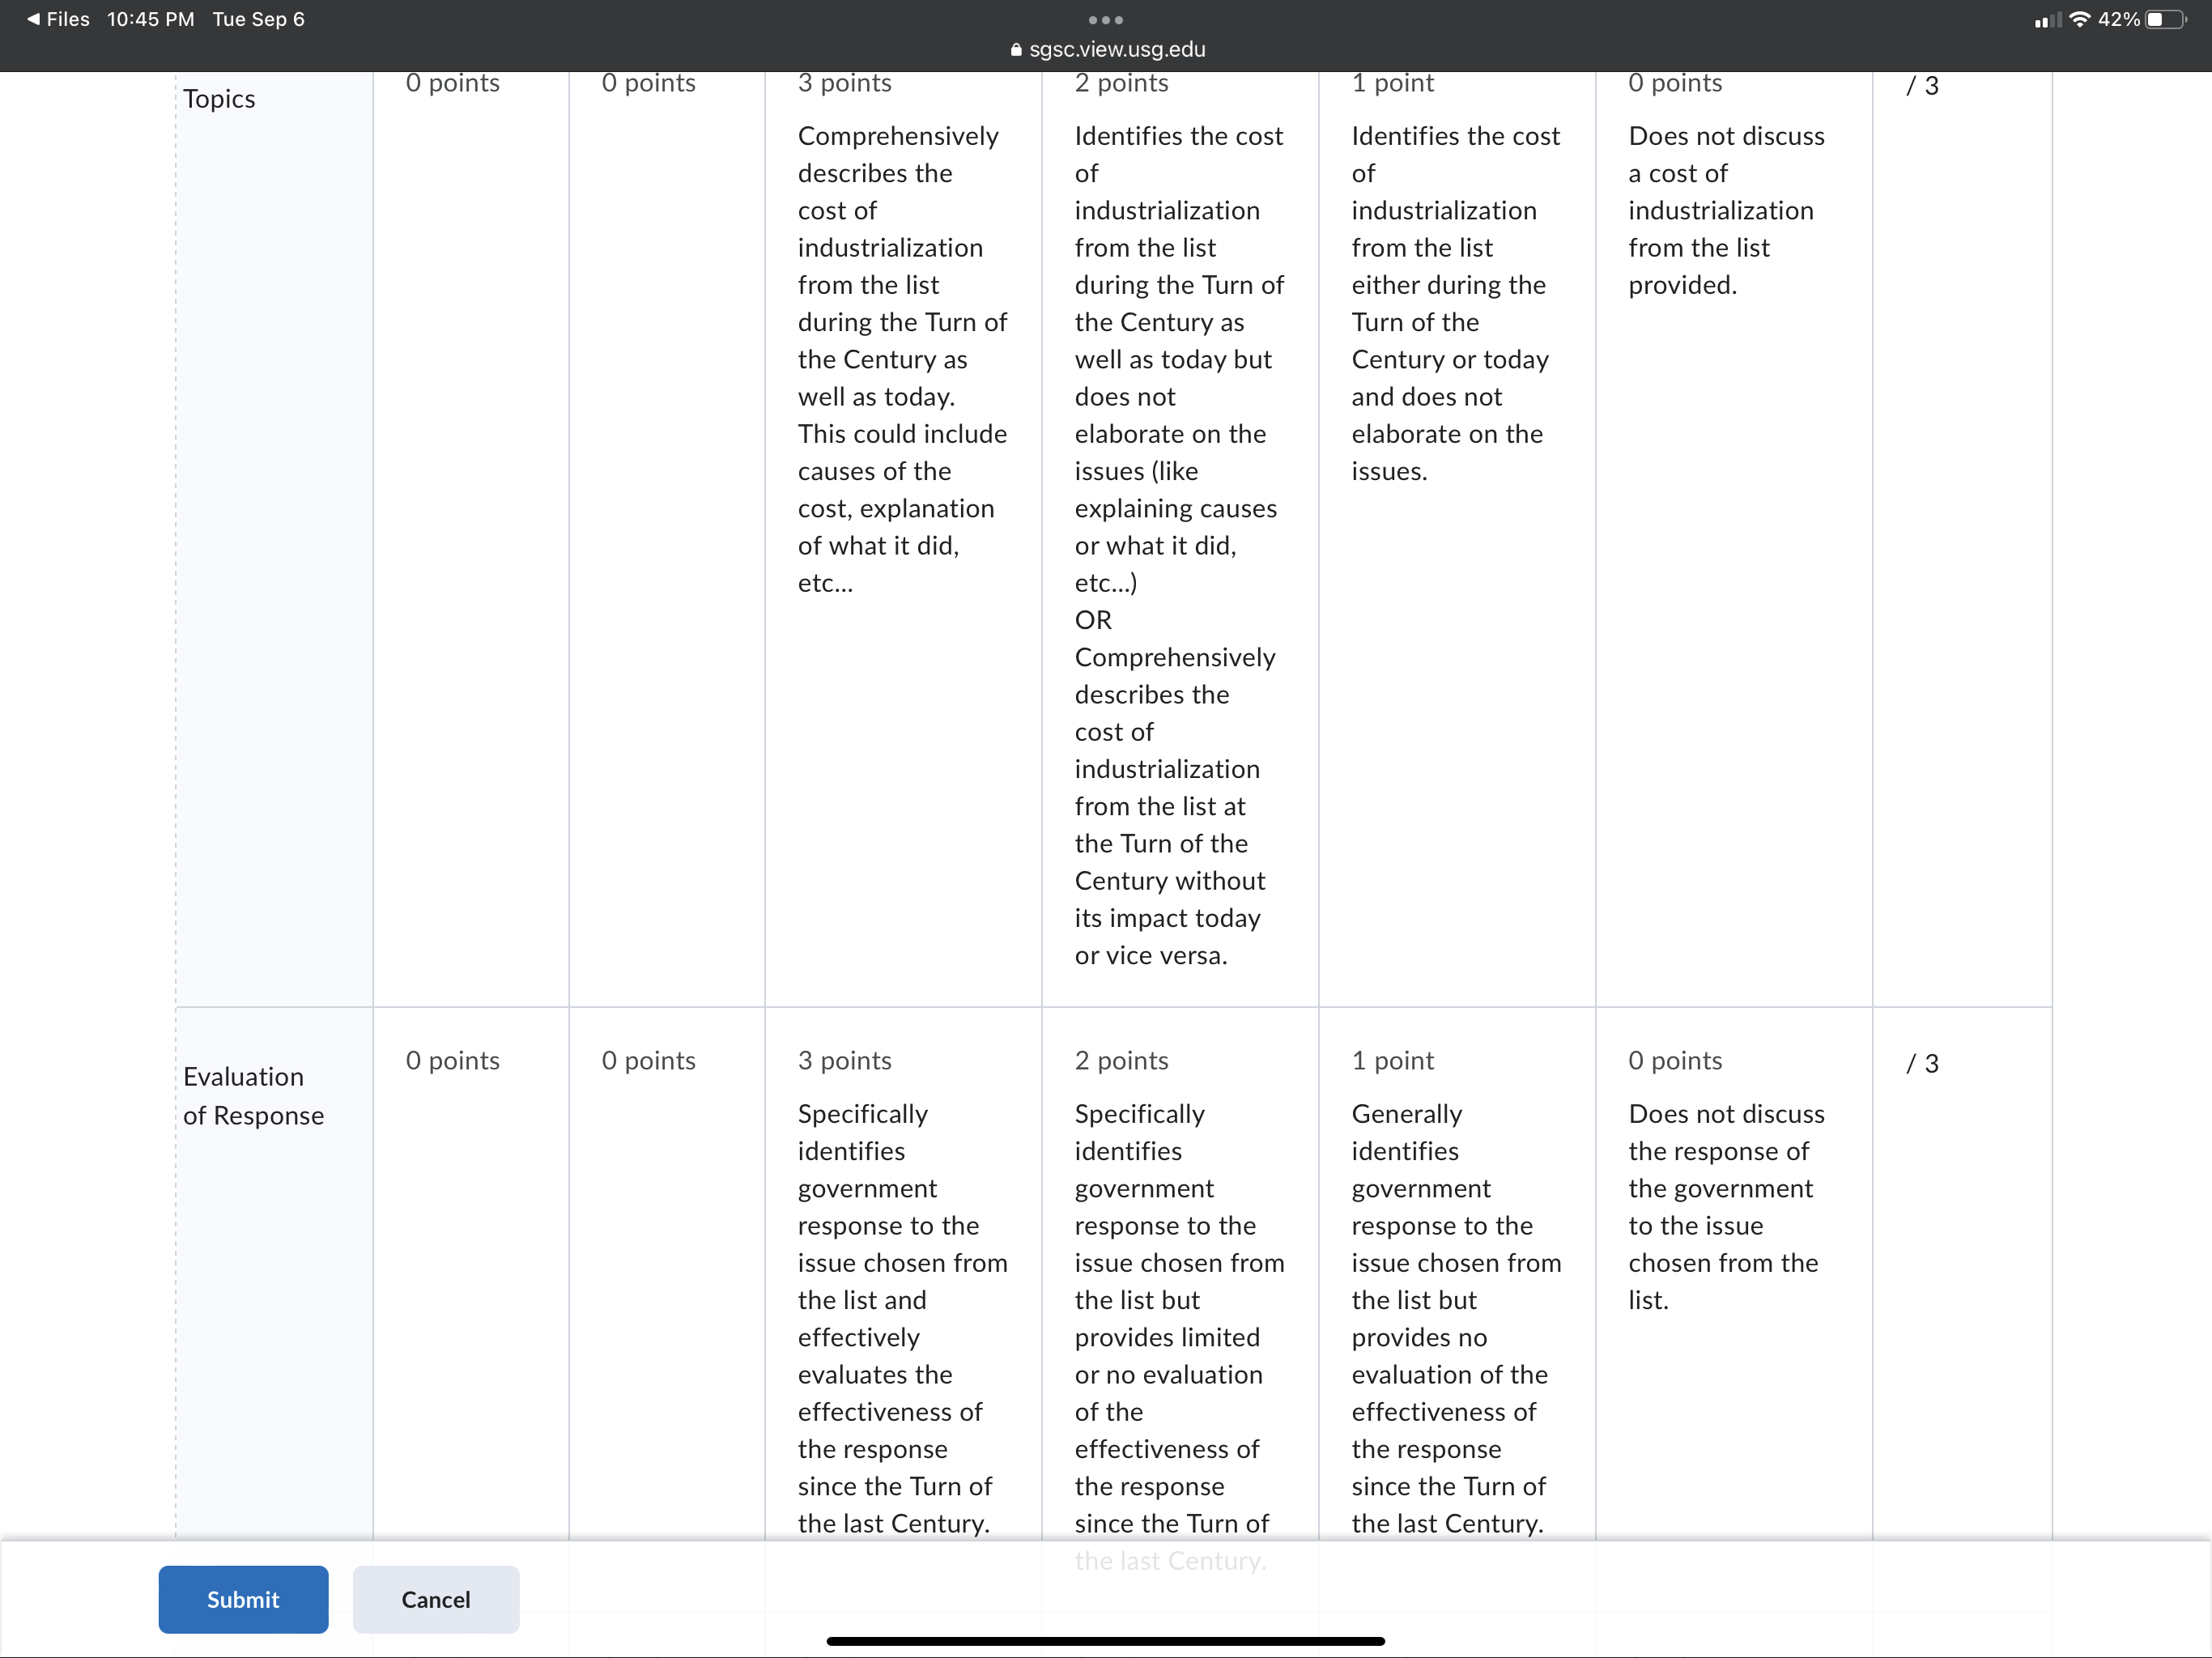This screenshot has width=2212, height=1658.
Task: Tap the 10:45 PM clock in status bar
Action: (x=151, y=19)
